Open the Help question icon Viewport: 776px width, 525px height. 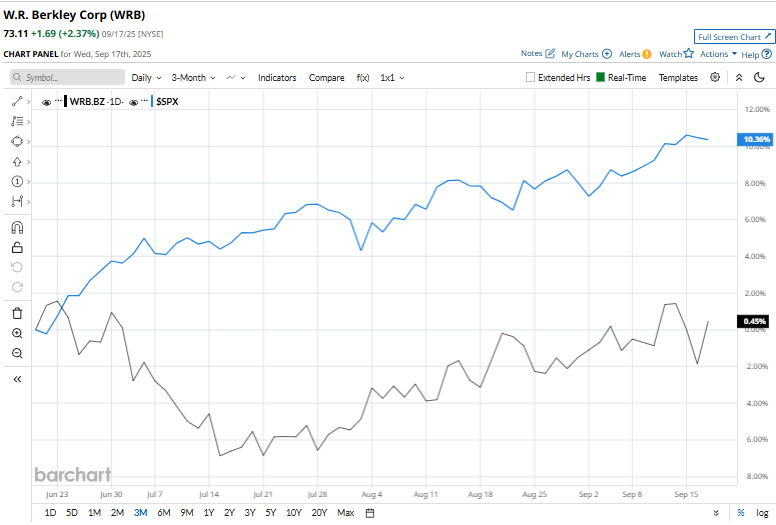point(767,54)
